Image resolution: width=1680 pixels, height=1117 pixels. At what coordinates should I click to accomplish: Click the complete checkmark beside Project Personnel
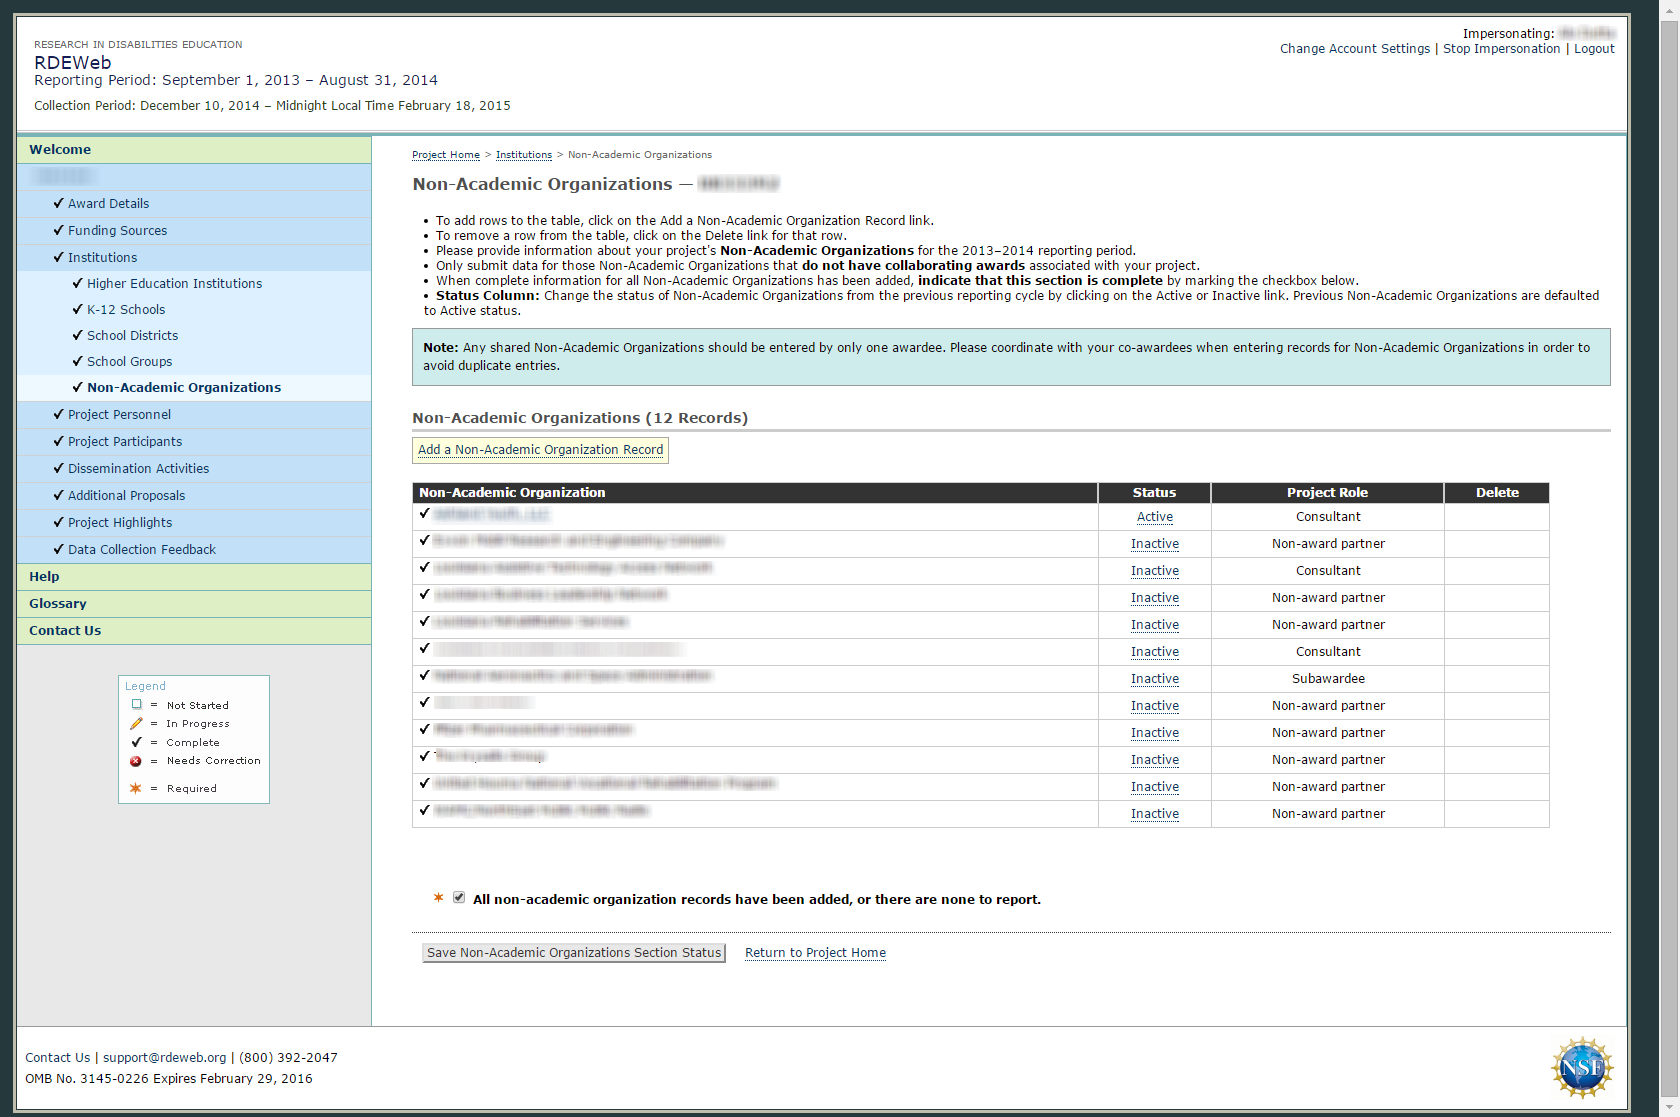click(x=58, y=414)
